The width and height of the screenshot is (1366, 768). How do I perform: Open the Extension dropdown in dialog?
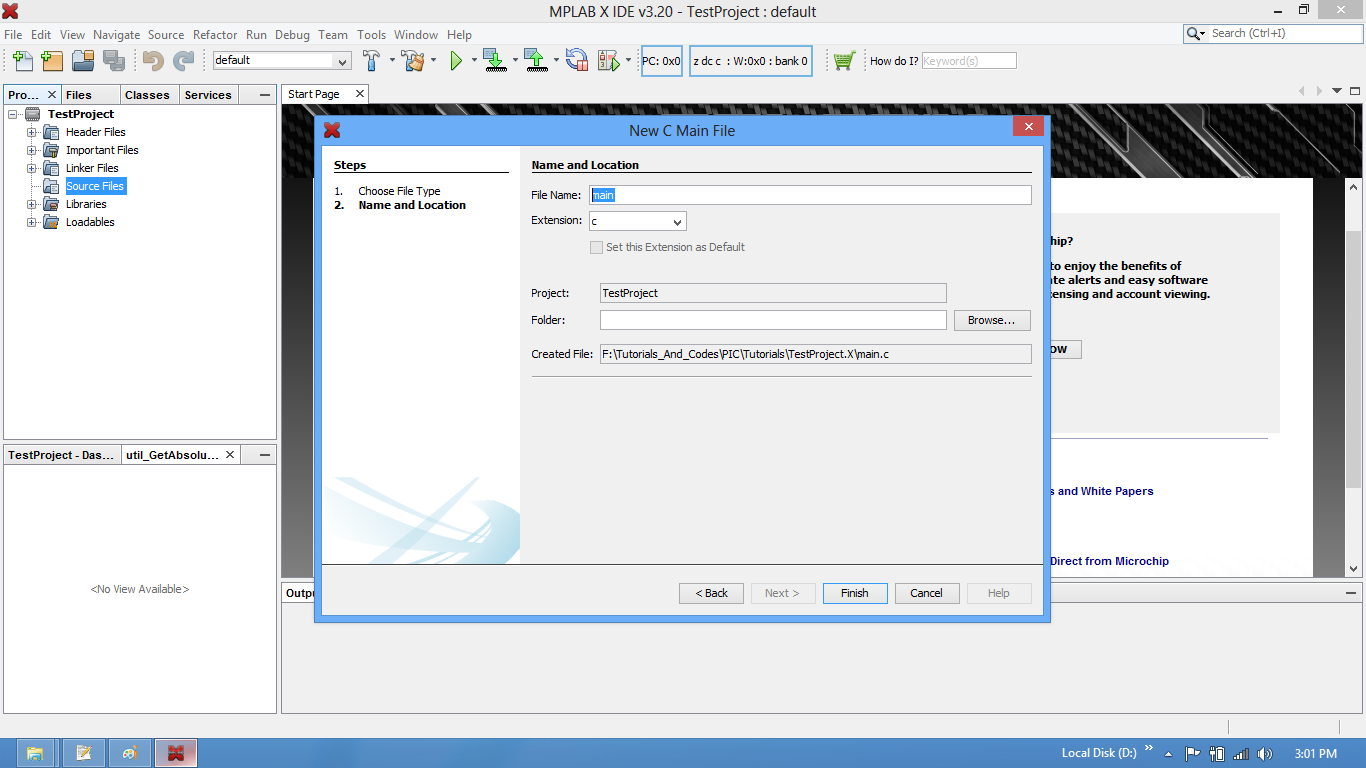coord(677,222)
